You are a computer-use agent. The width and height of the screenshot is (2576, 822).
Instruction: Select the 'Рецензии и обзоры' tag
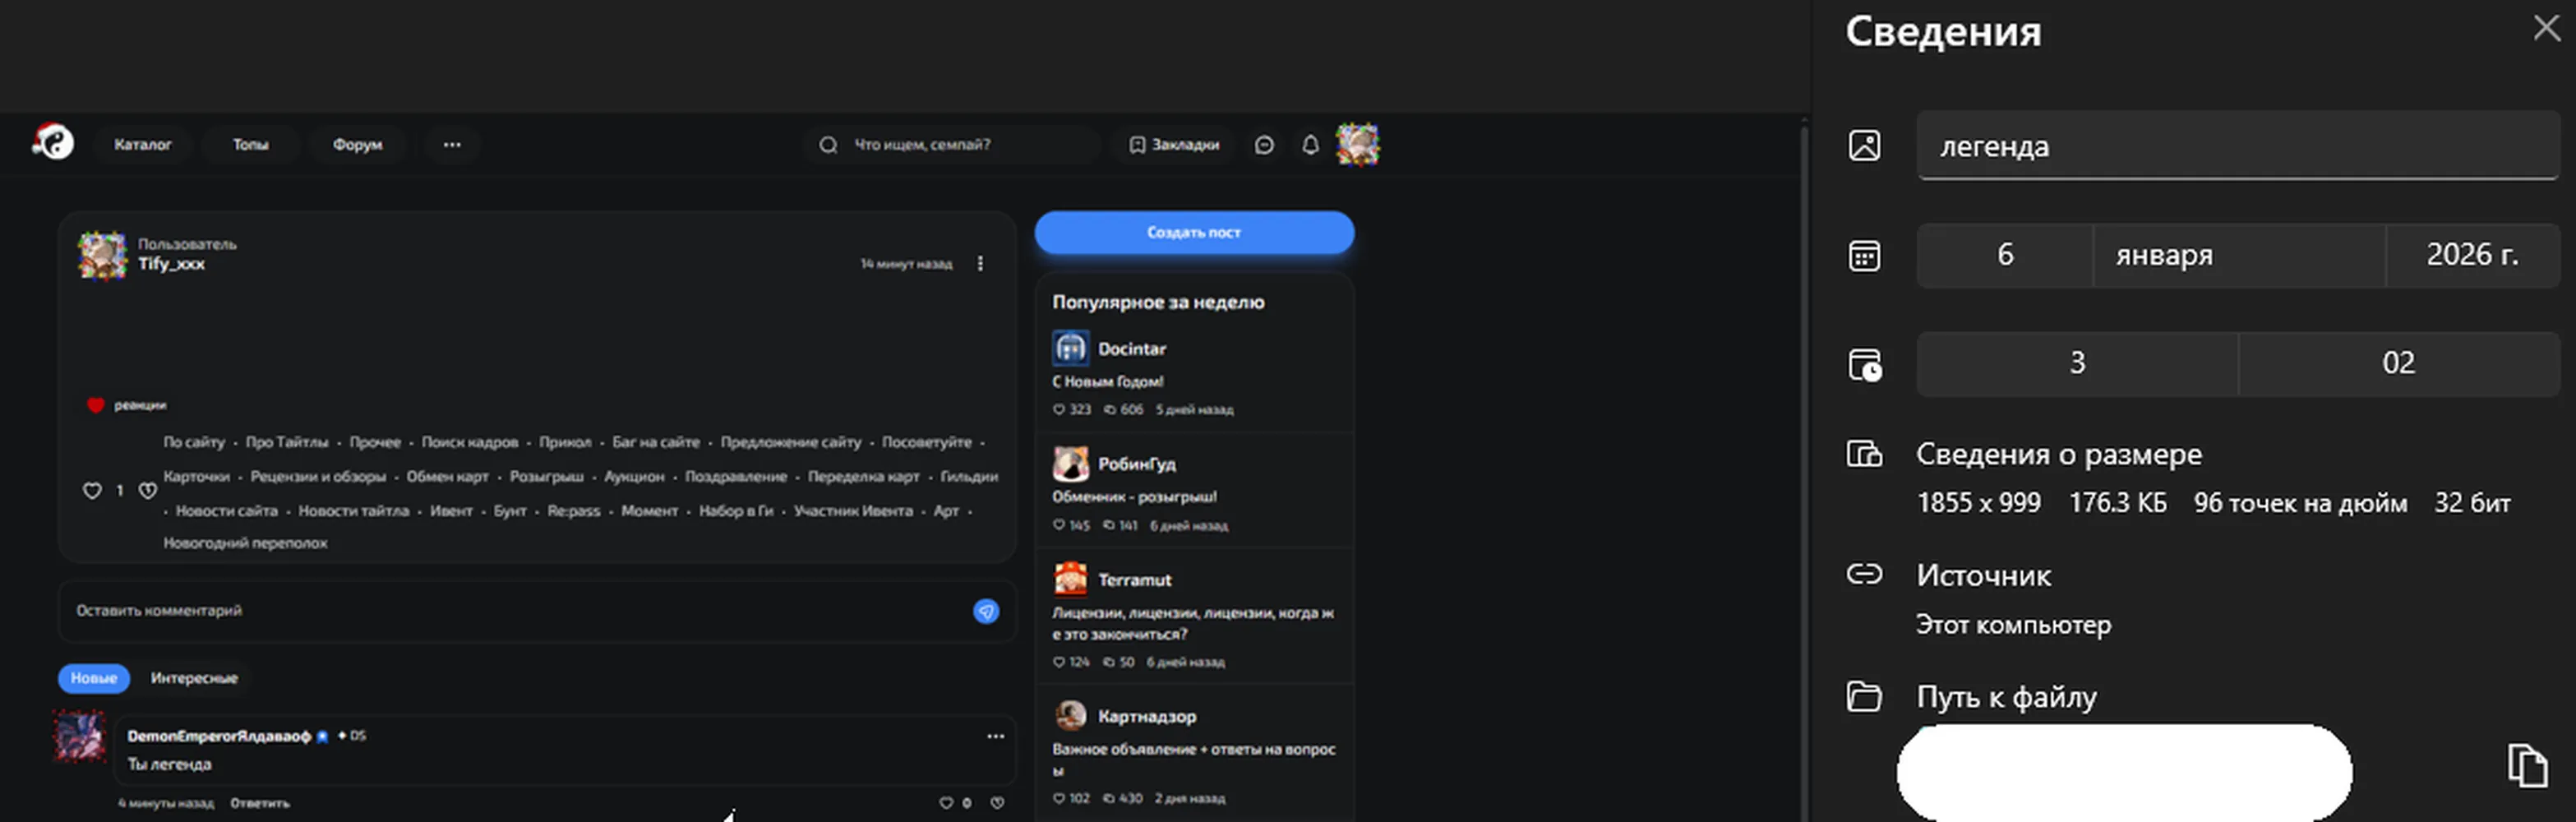point(318,476)
